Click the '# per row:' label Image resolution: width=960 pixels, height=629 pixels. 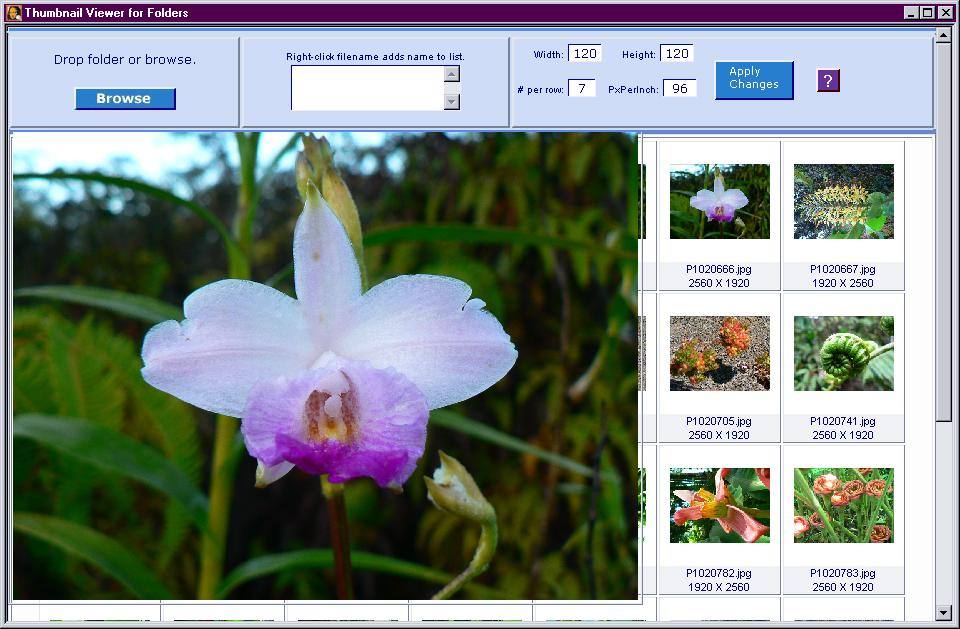[x=541, y=89]
